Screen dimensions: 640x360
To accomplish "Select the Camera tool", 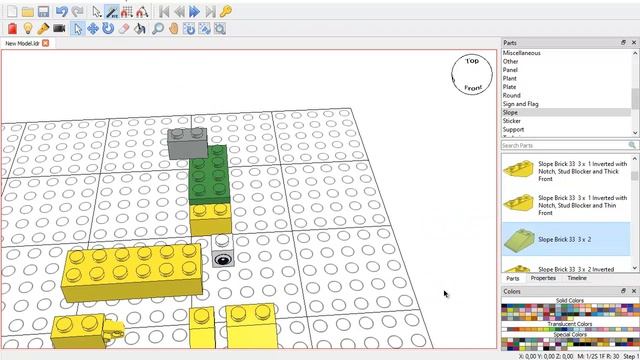I will pyautogui.click(x=59, y=29).
